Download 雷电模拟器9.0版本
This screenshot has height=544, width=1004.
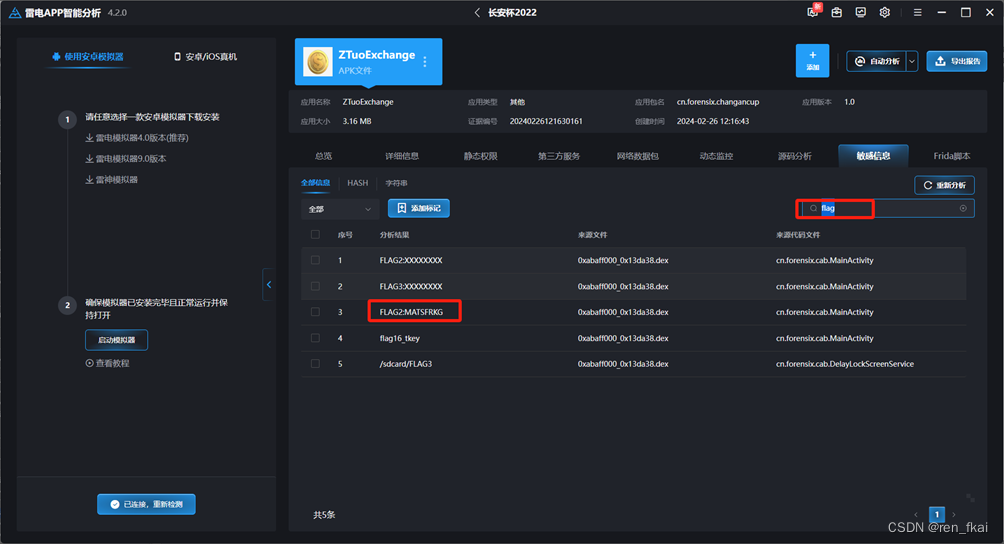[126, 159]
